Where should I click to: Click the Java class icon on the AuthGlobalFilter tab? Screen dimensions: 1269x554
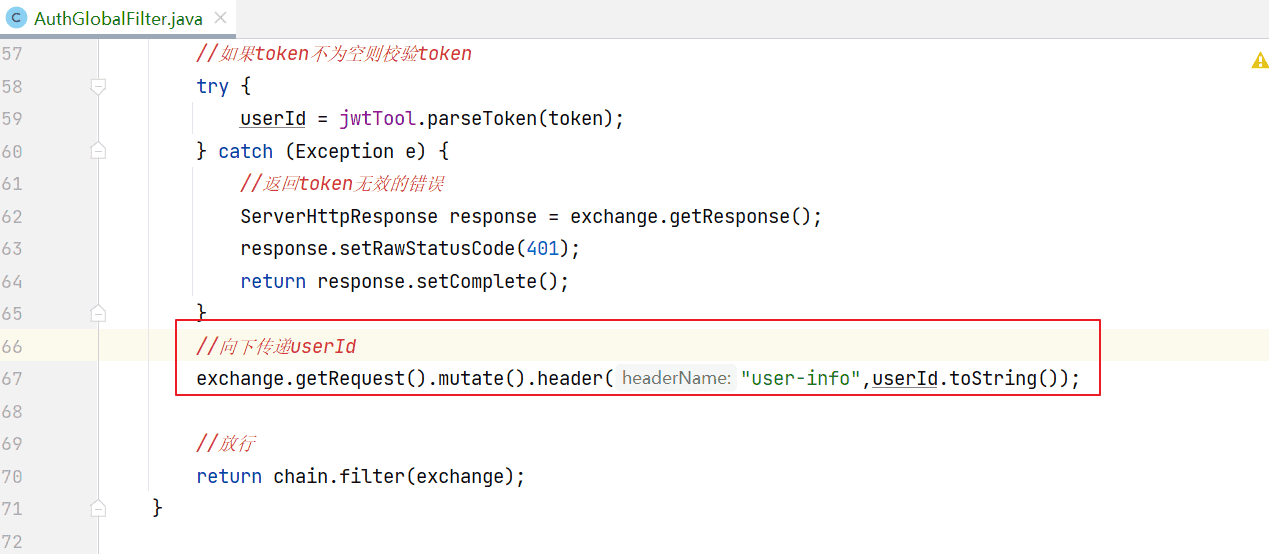[16, 18]
